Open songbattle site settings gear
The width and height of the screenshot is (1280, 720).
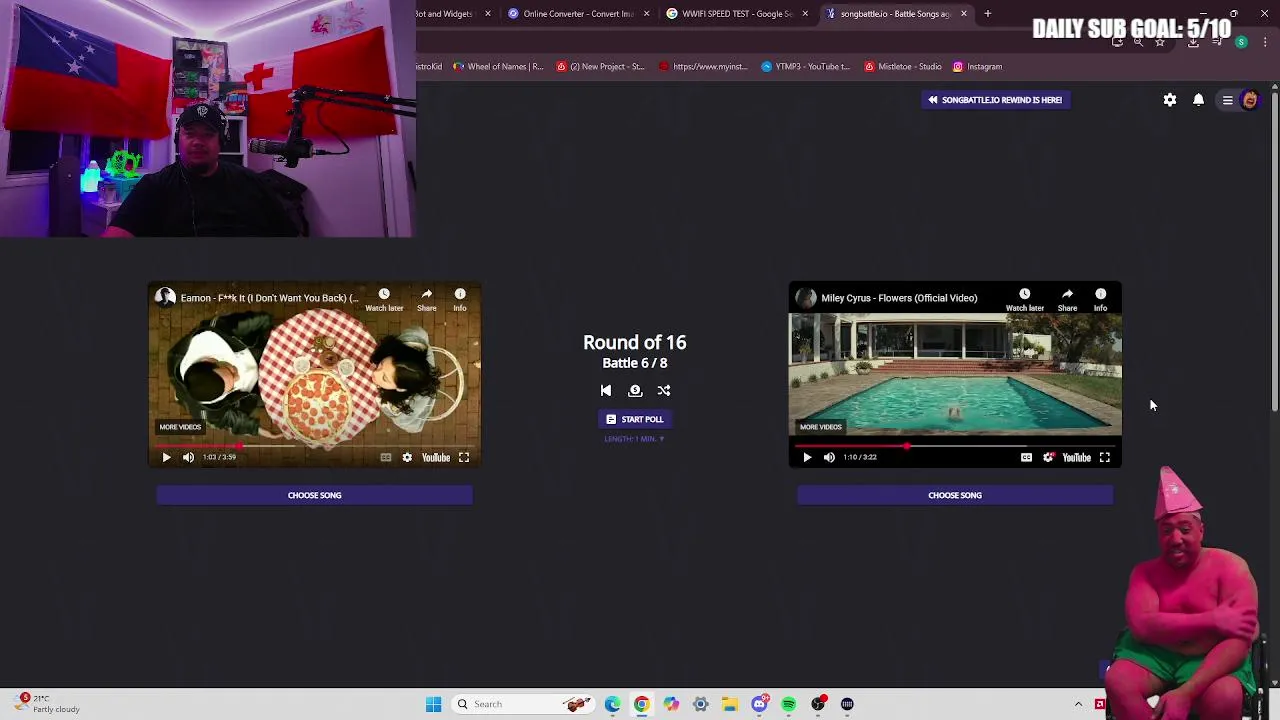pyautogui.click(x=1170, y=100)
